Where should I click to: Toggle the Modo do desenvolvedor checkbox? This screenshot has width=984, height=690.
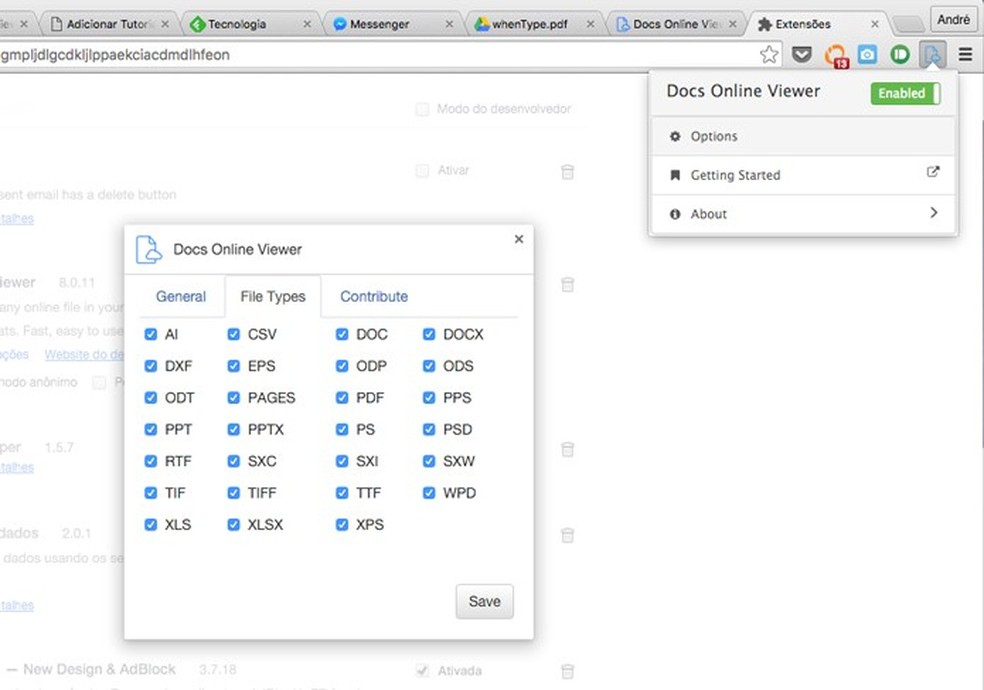click(x=422, y=109)
